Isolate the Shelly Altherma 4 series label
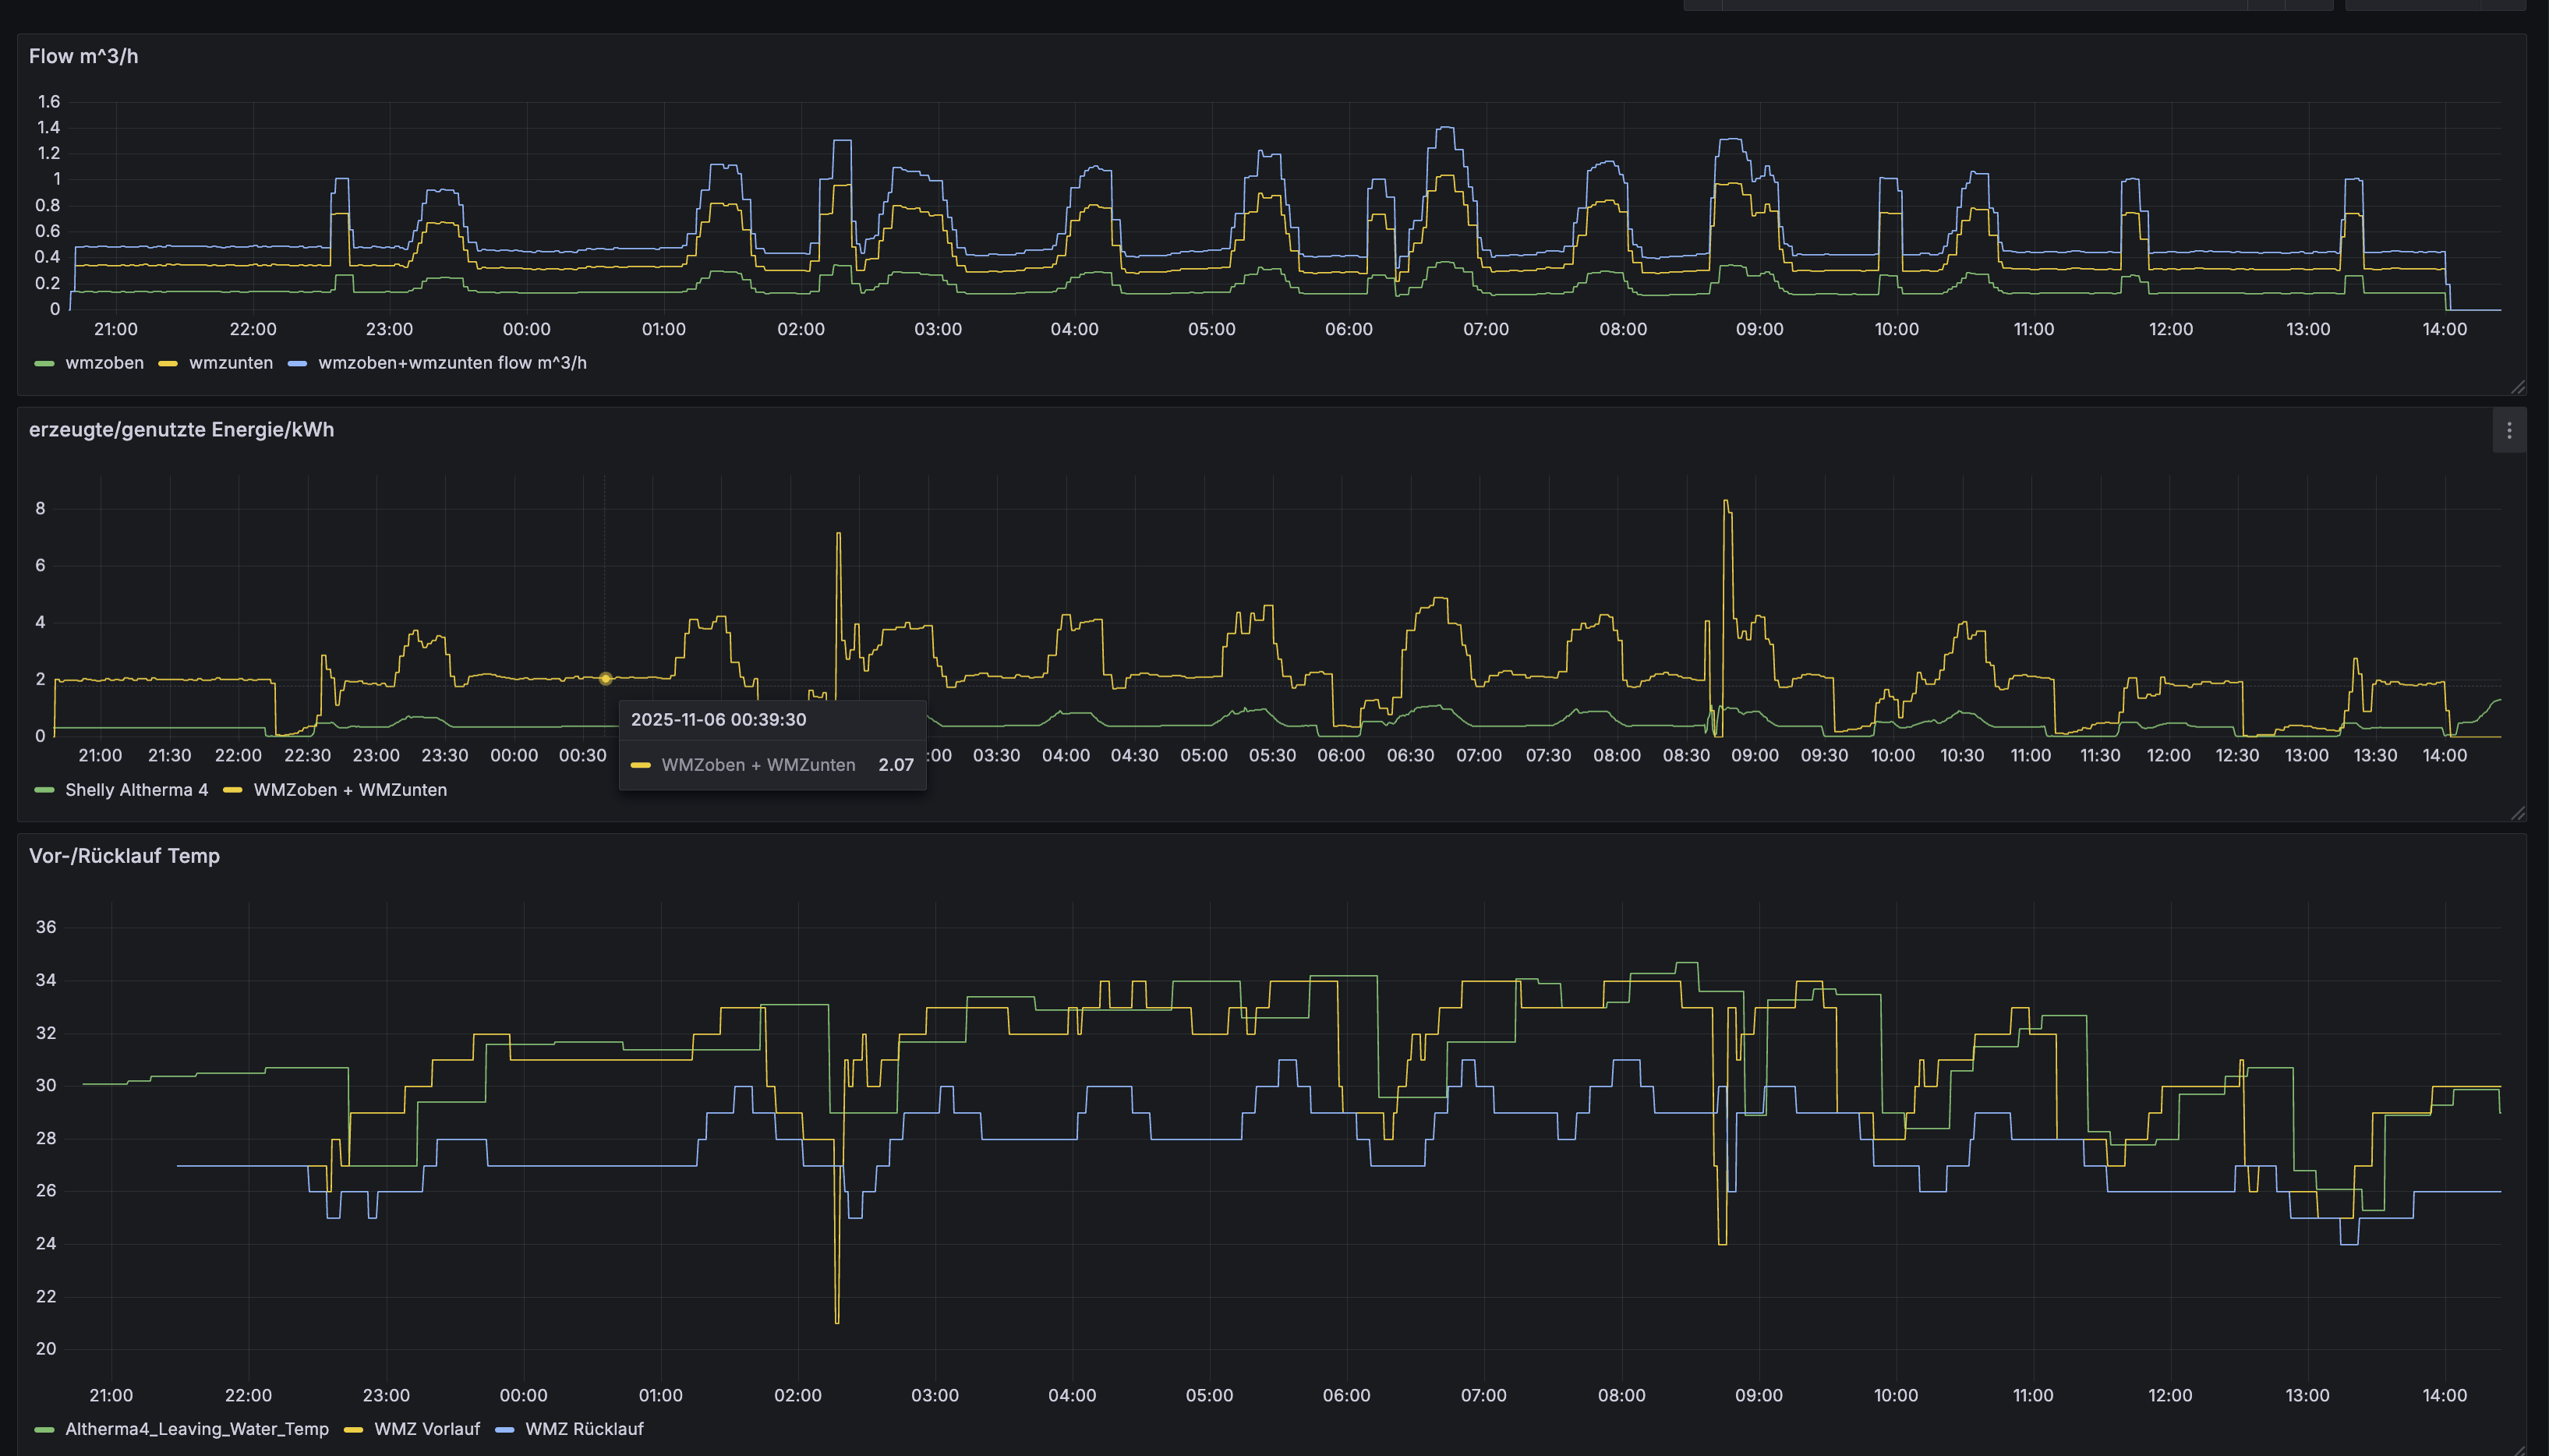 coord(136,790)
